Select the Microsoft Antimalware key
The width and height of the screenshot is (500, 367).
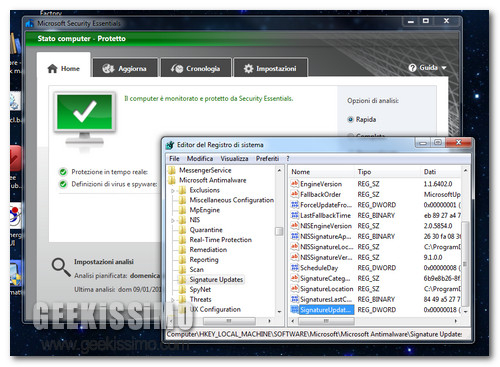click(x=213, y=180)
